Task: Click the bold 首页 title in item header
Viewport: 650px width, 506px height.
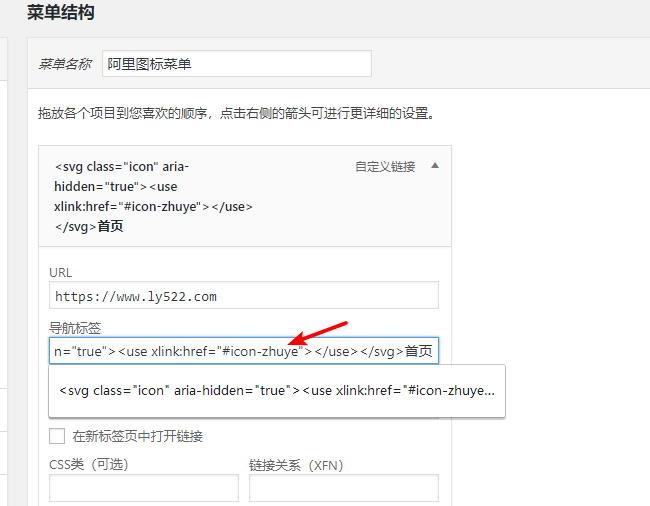Action: [x=111, y=226]
